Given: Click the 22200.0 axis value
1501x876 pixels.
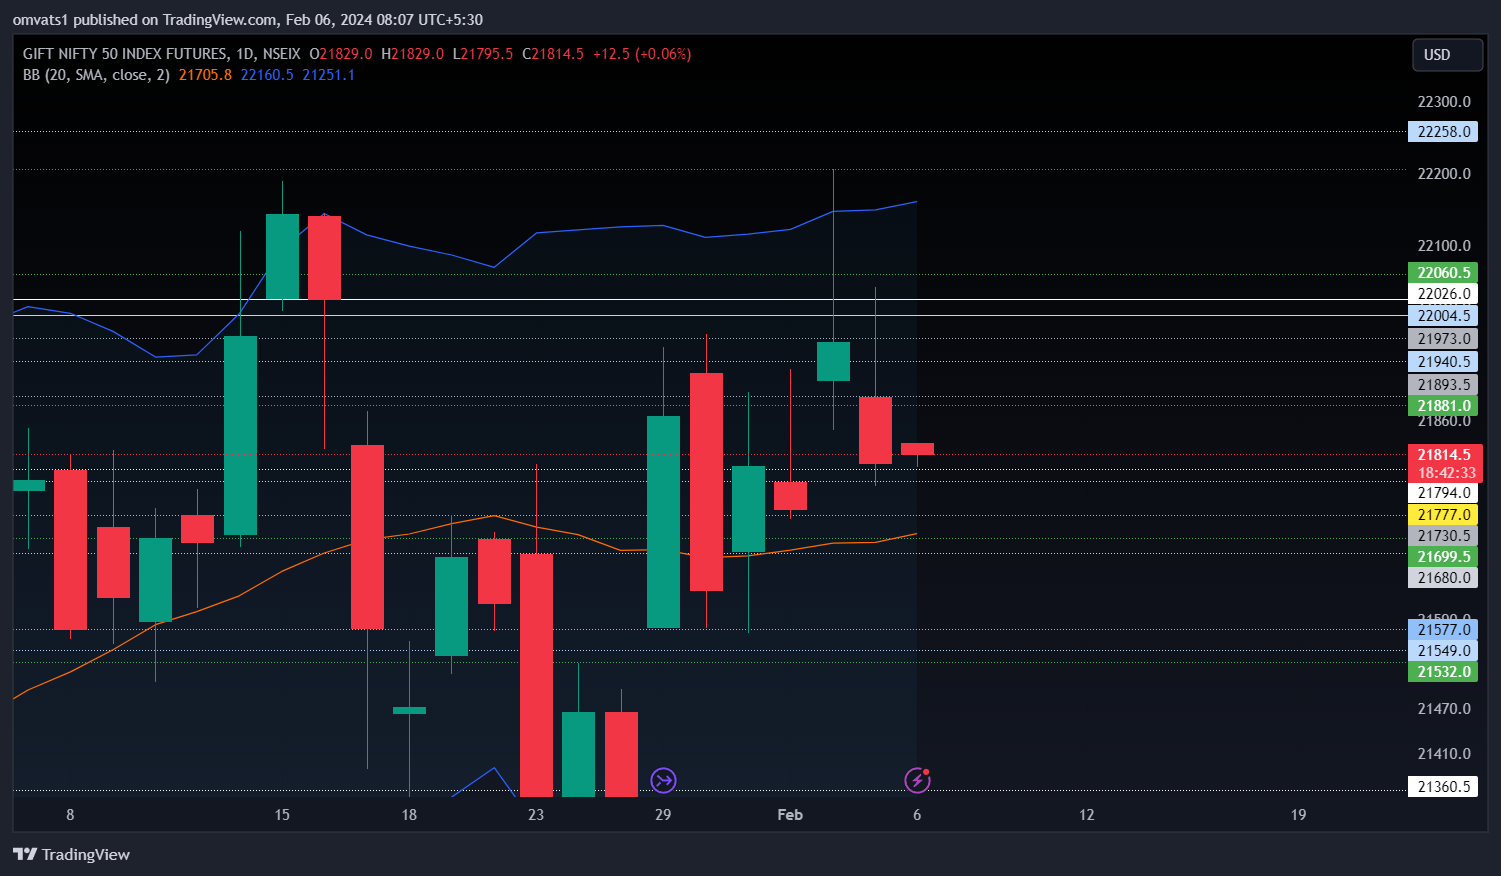Looking at the screenshot, I should coord(1444,174).
